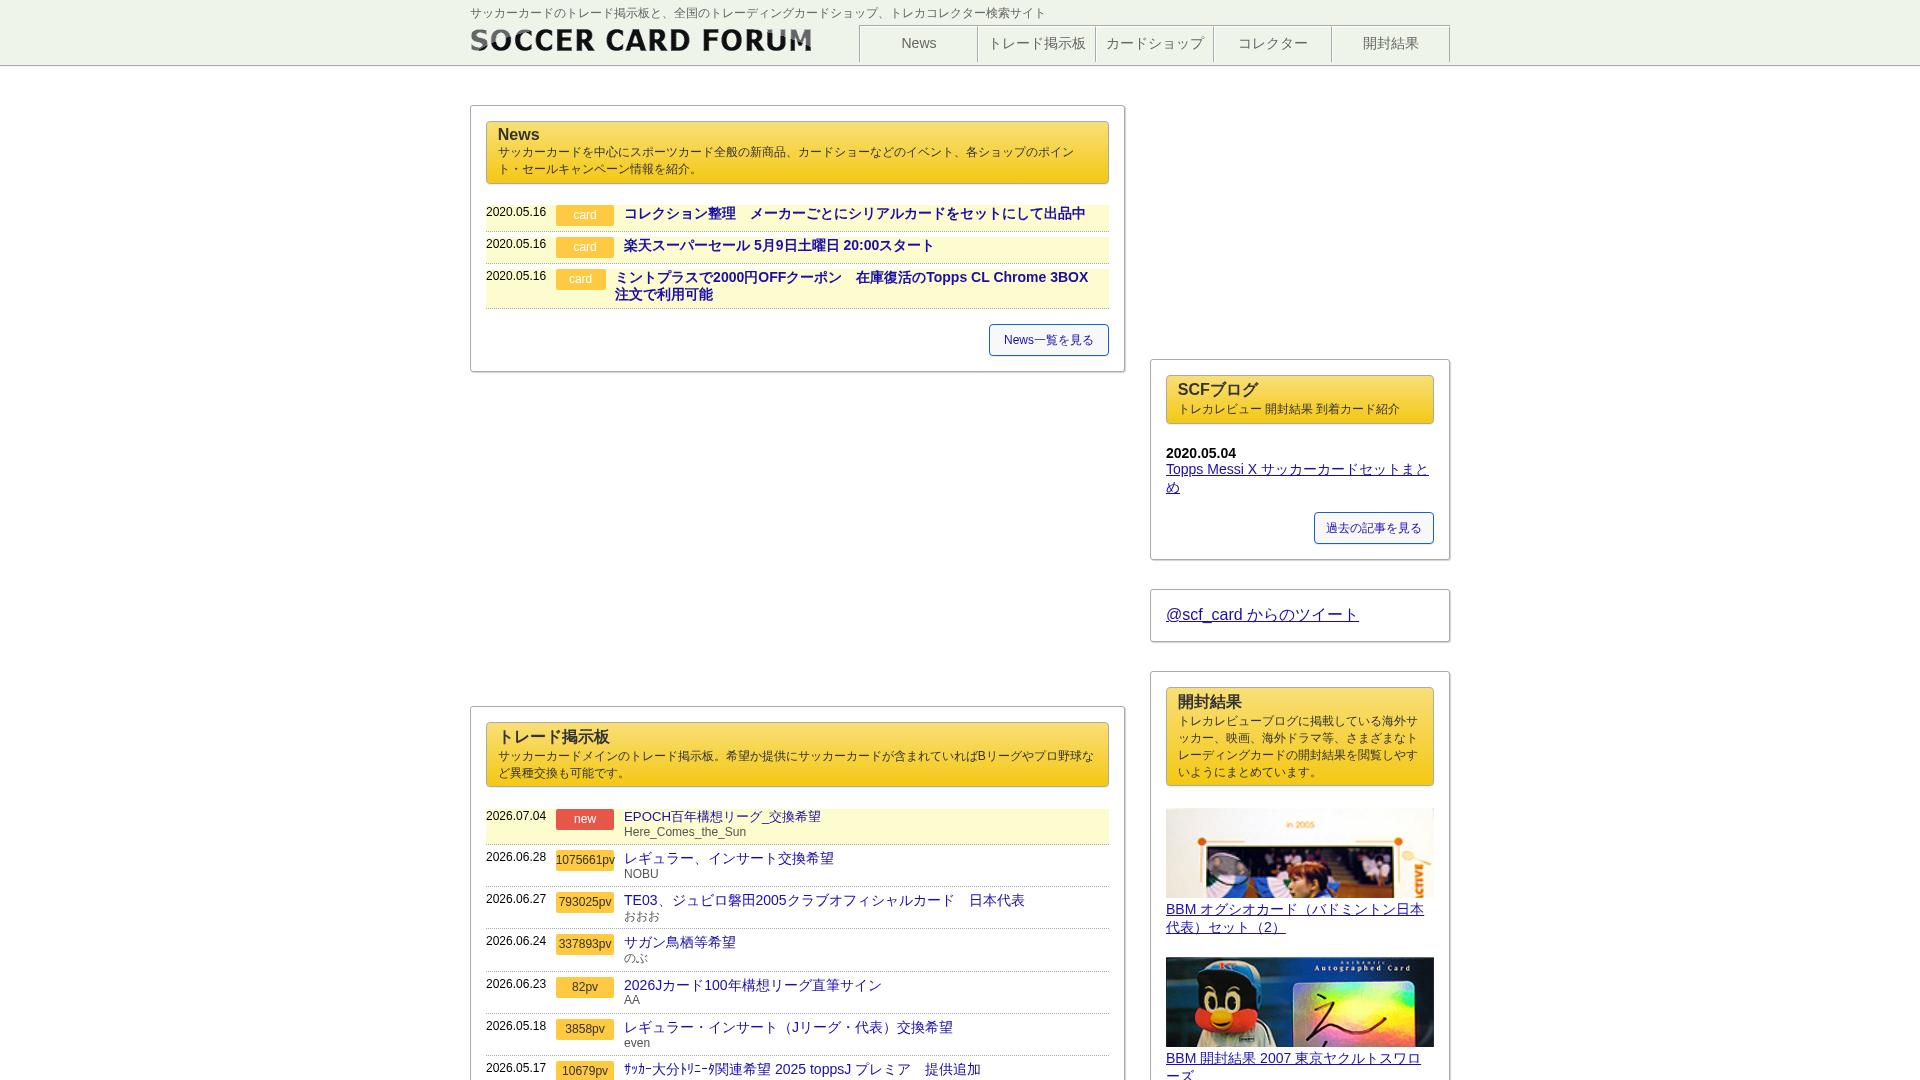
Task: Click the Swallows mascot autographed card thumbnail
Action: tap(1299, 1002)
